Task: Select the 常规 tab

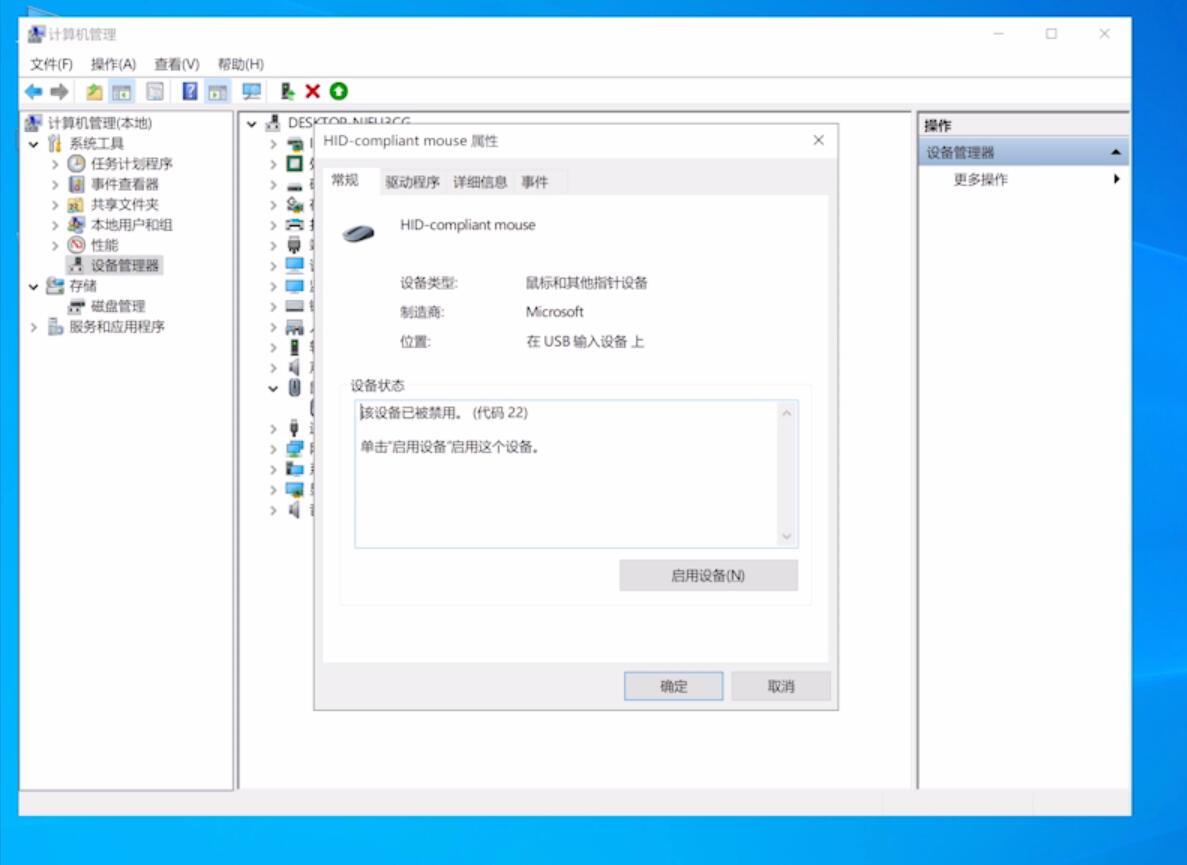Action: (345, 180)
